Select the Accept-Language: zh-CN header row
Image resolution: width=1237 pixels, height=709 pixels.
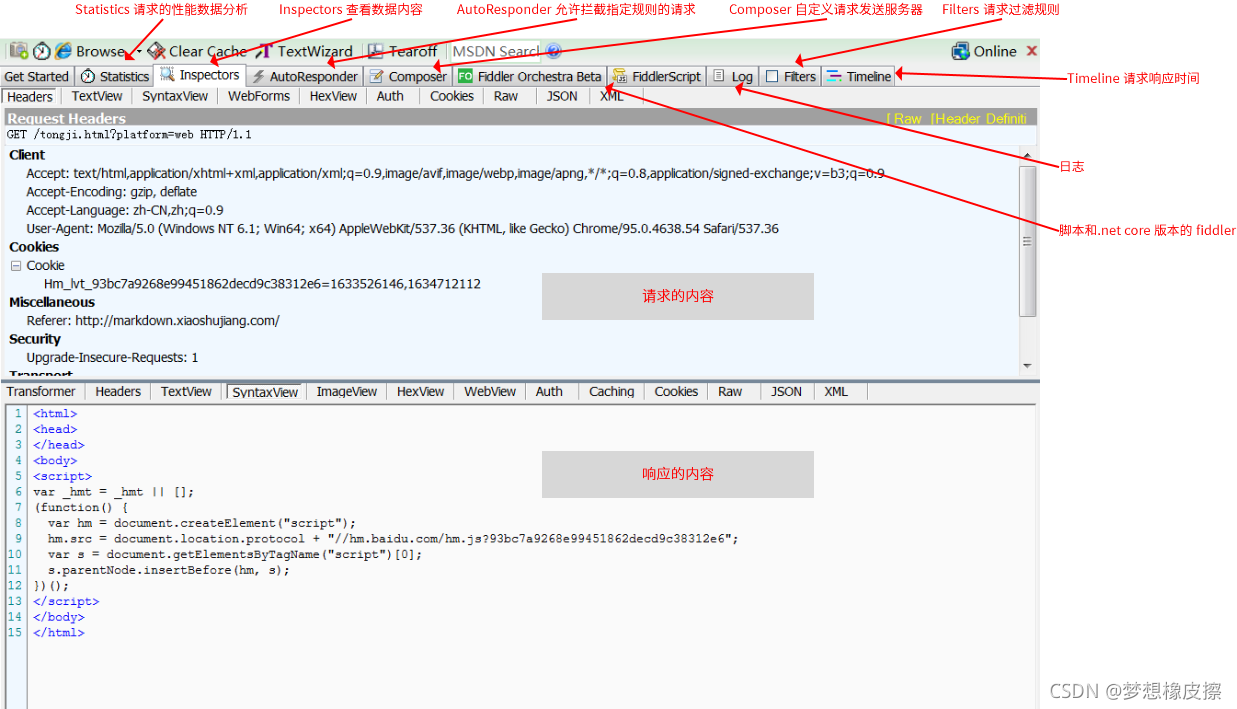[125, 210]
